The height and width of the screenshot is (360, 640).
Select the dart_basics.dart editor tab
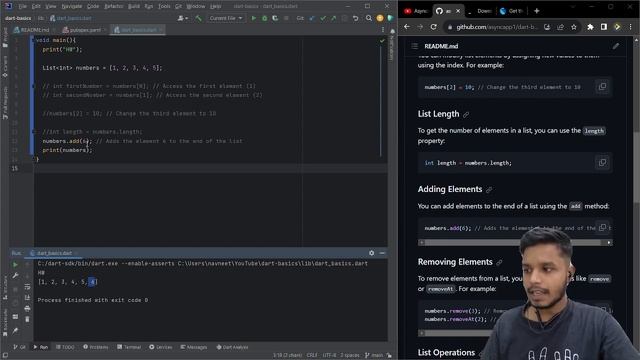point(138,30)
